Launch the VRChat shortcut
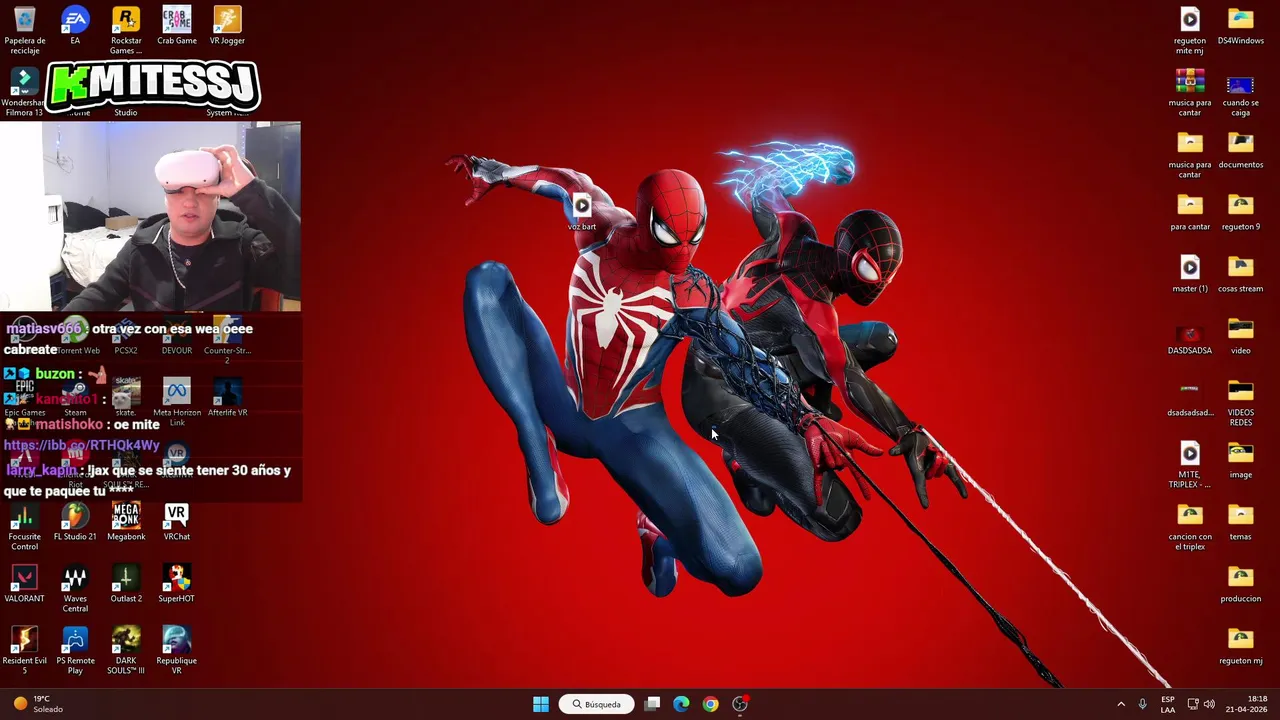This screenshot has width=1280, height=720. pyautogui.click(x=176, y=522)
